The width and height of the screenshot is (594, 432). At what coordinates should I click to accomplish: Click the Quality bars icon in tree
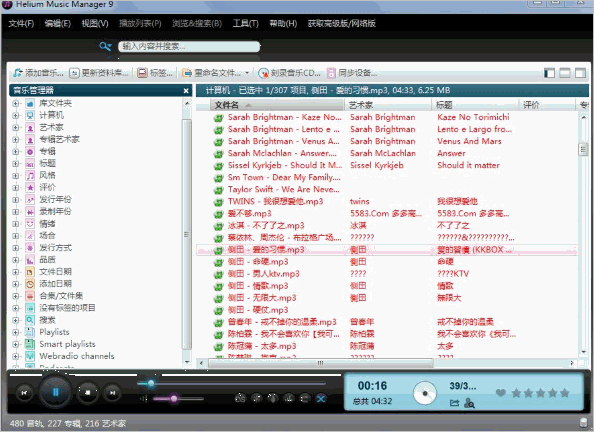[x=30, y=260]
